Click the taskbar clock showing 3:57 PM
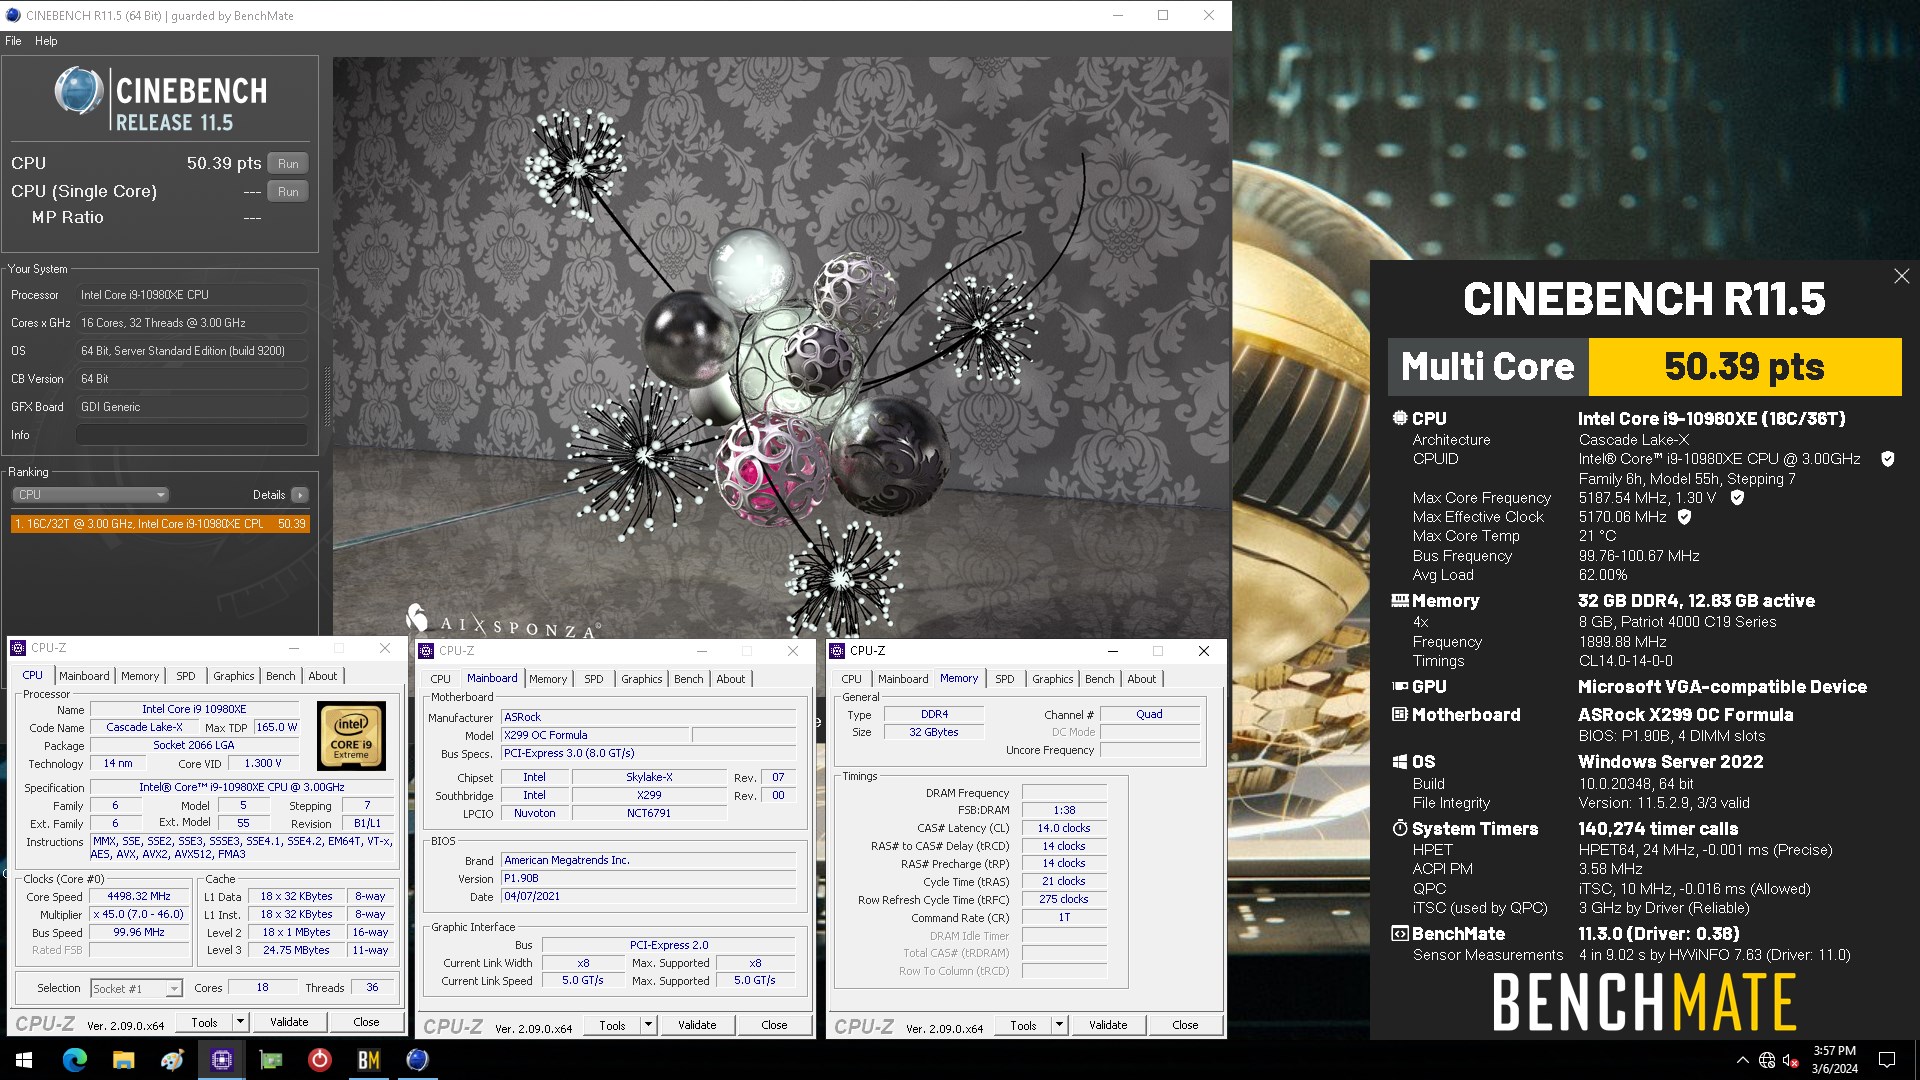Viewport: 1920px width, 1080px height. [x=1834, y=1060]
